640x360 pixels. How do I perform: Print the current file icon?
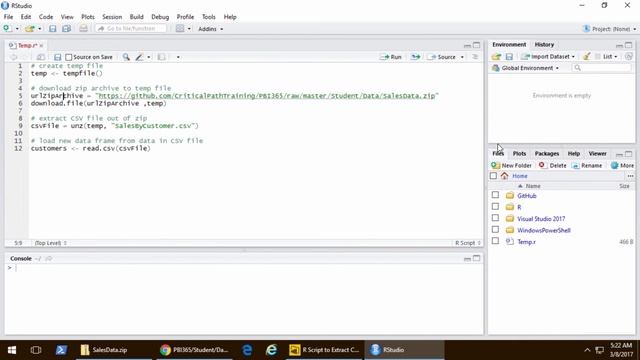tap(83, 29)
